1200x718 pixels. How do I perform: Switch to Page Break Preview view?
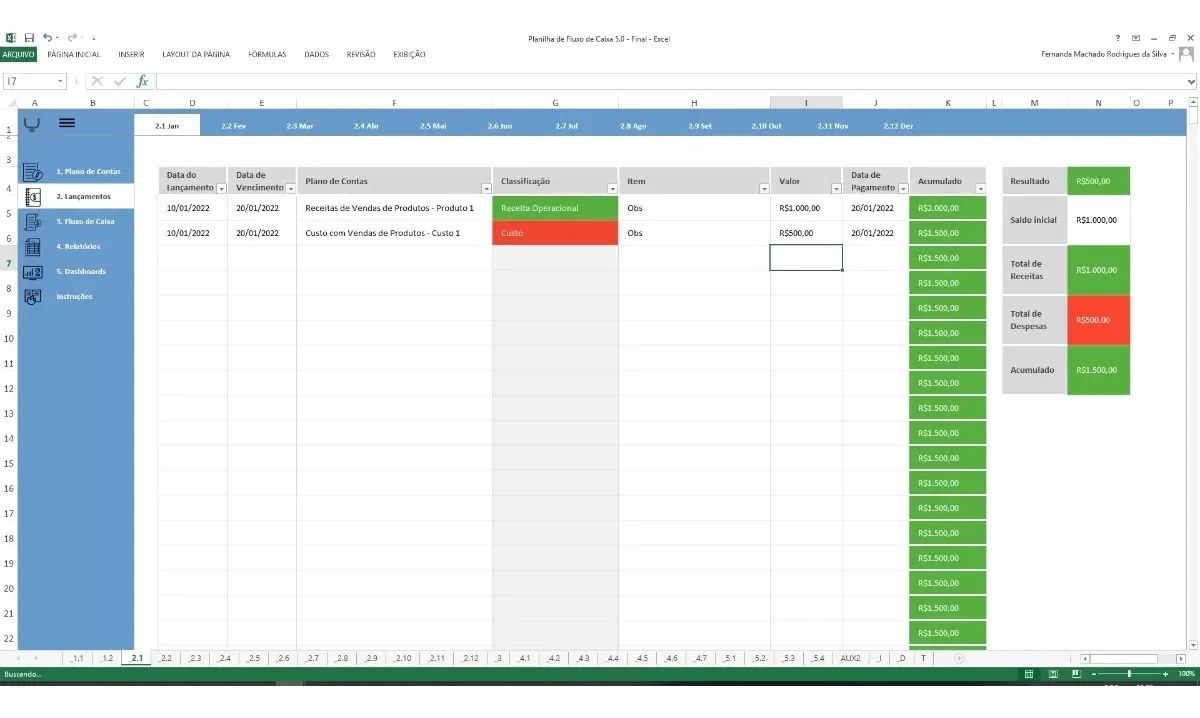pyautogui.click(x=1076, y=675)
